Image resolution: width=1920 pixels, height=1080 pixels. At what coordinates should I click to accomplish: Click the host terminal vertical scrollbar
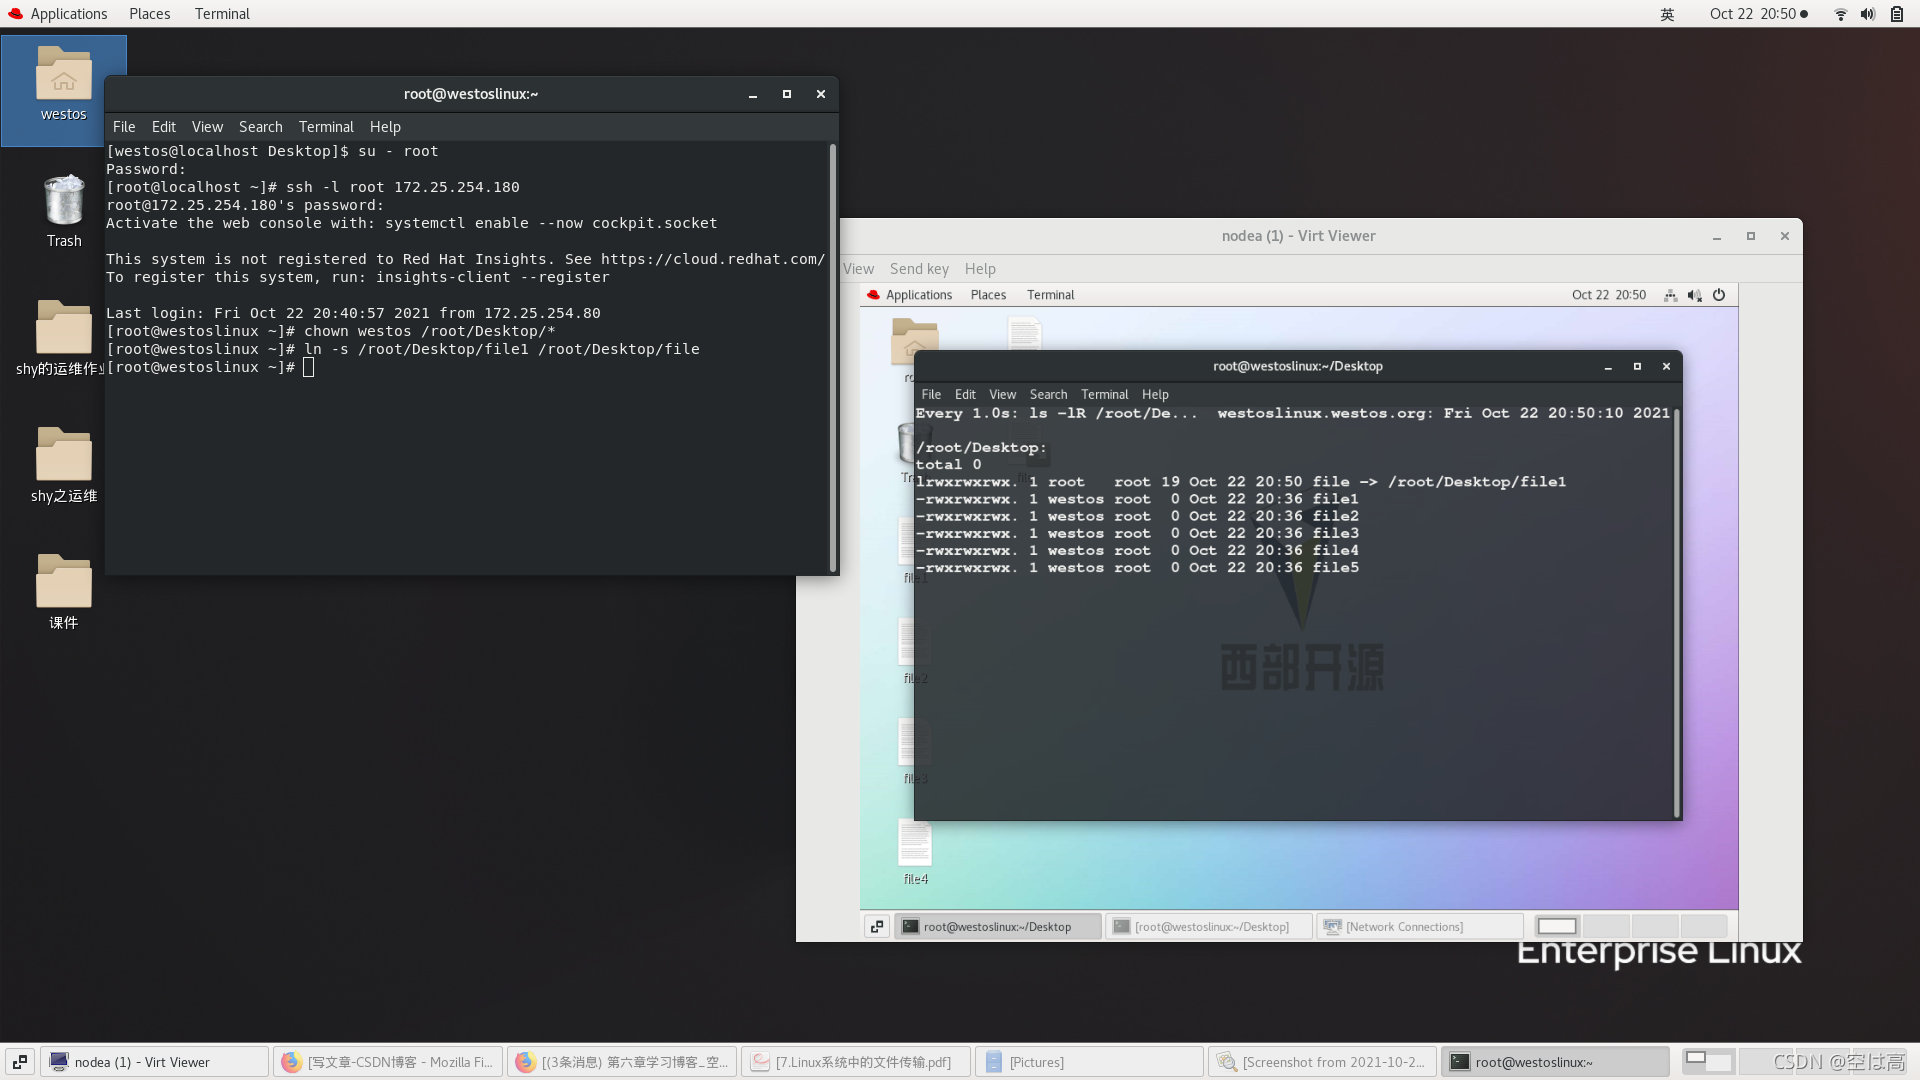[x=832, y=357]
